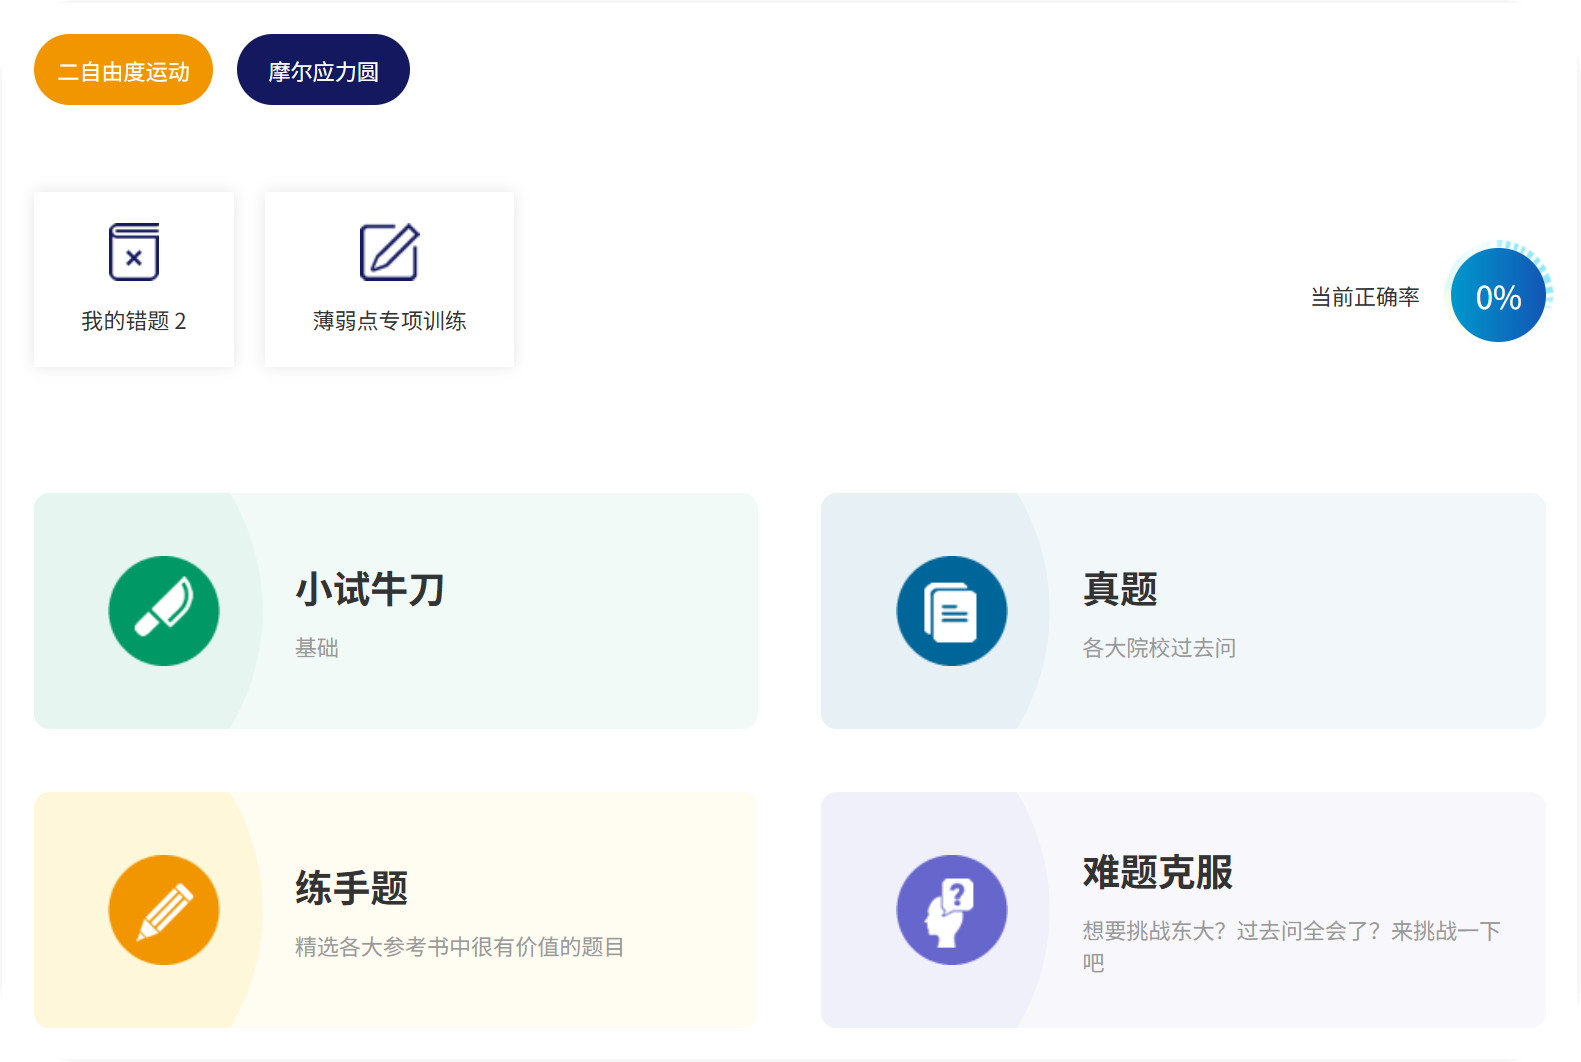
Task: Select the 二自由度运动 topic tab
Action: [x=123, y=70]
